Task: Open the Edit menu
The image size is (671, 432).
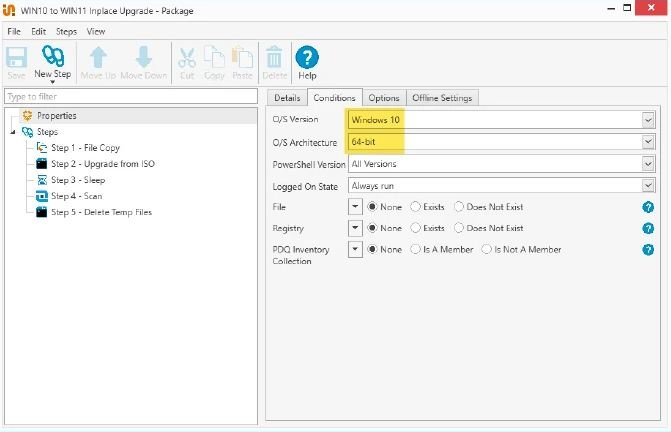Action: coord(39,32)
